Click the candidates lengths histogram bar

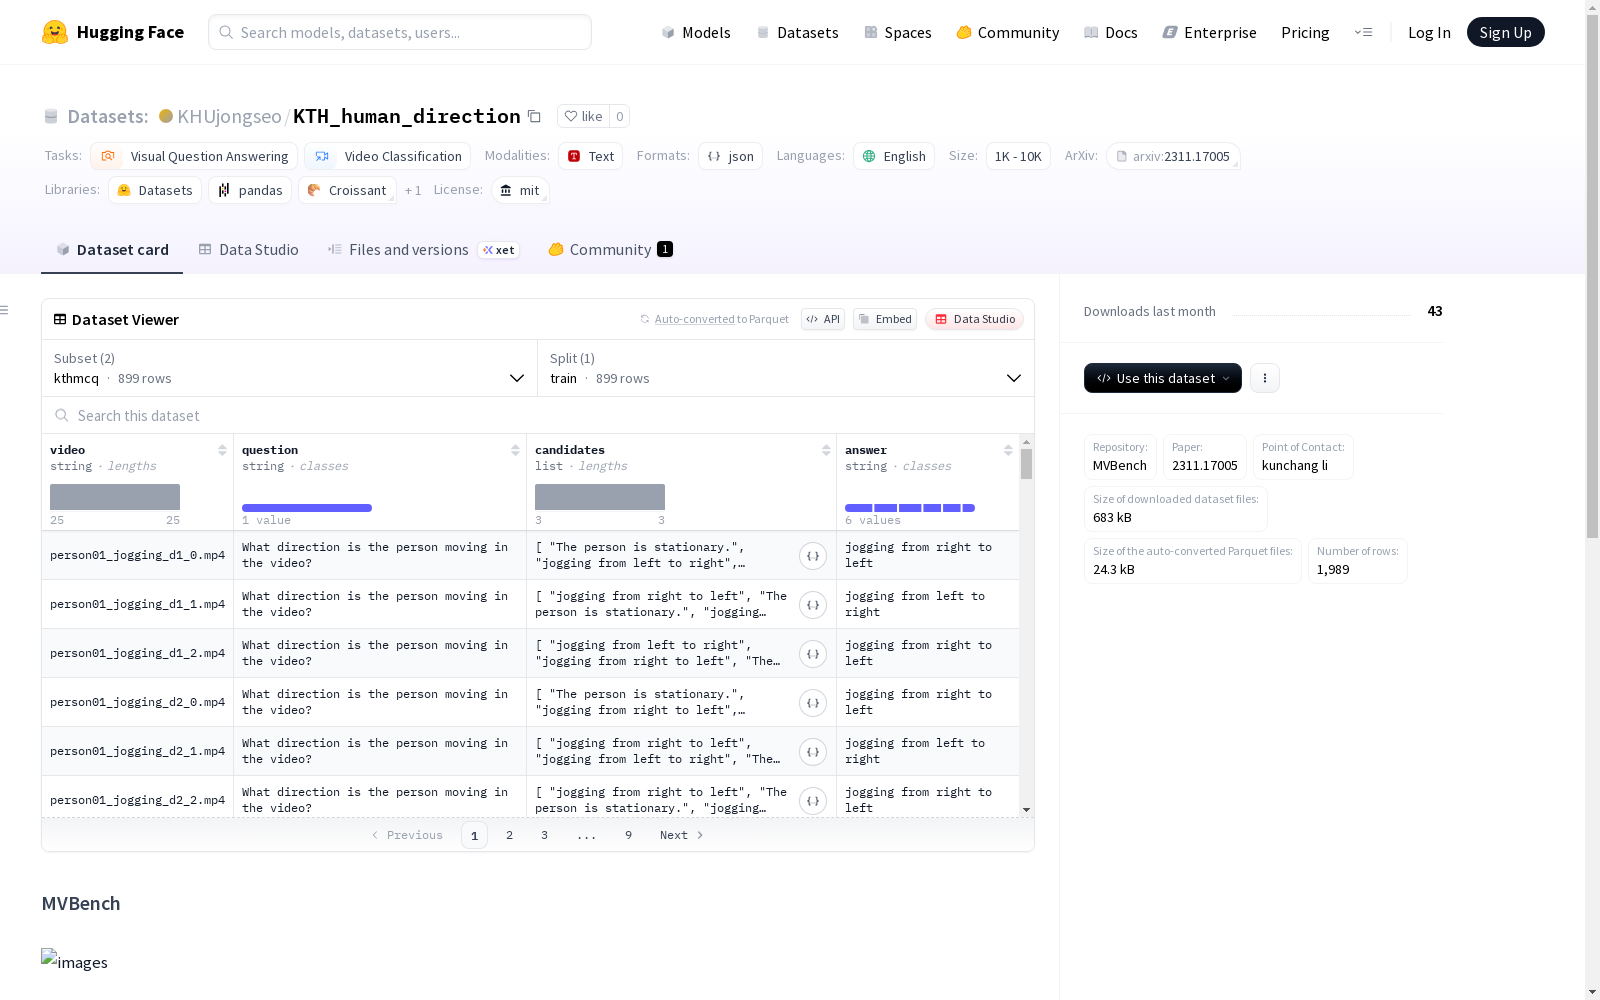[x=600, y=497]
